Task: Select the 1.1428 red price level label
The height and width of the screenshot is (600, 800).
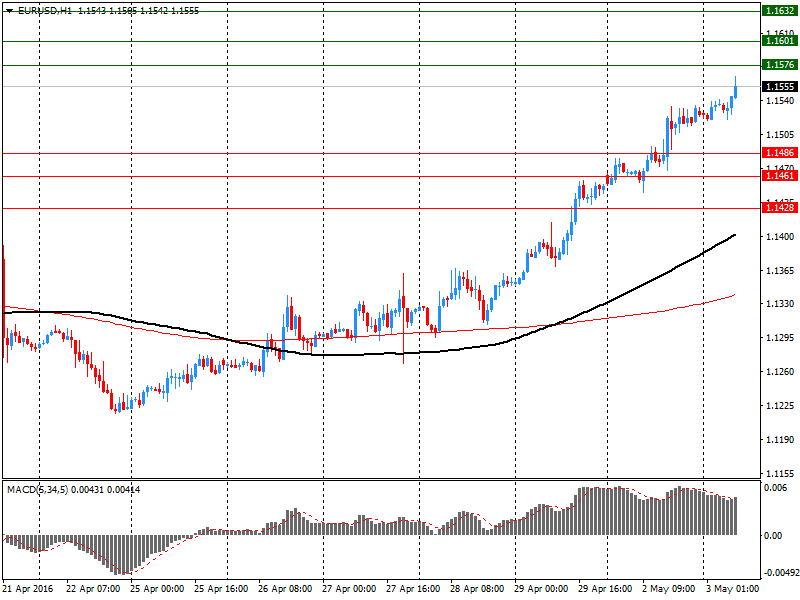Action: (x=780, y=208)
